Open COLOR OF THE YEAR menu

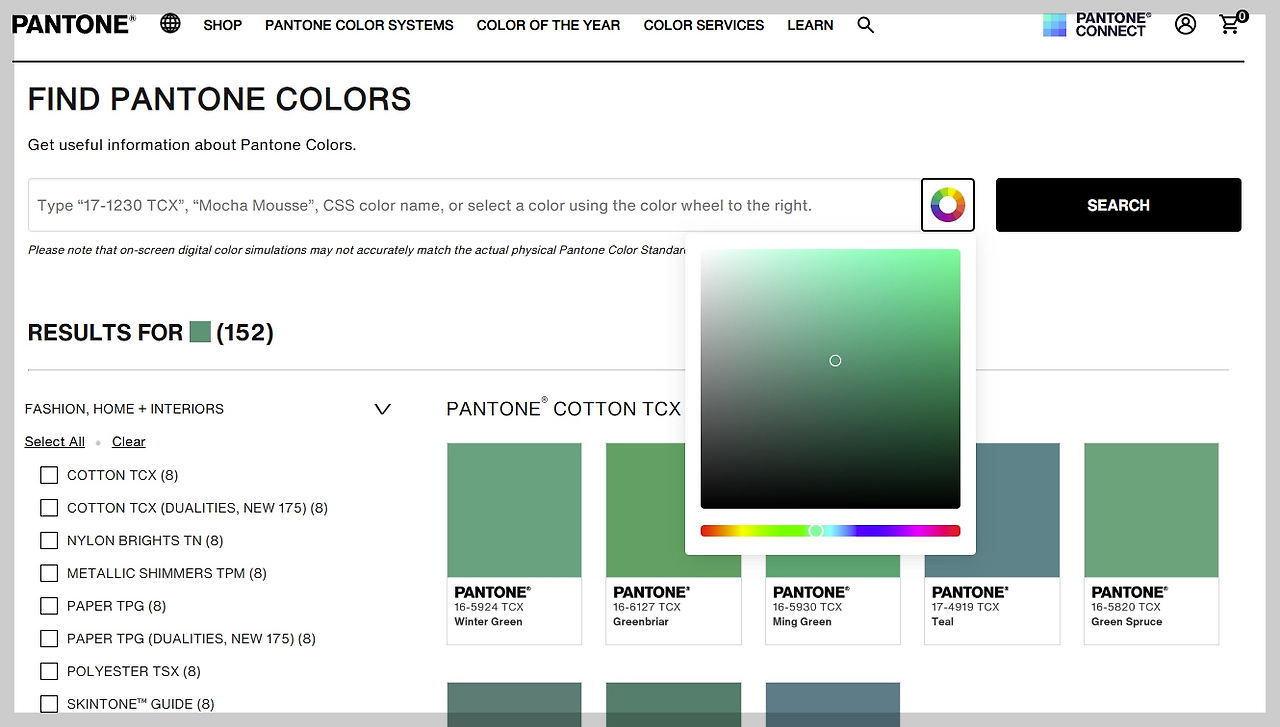[548, 25]
